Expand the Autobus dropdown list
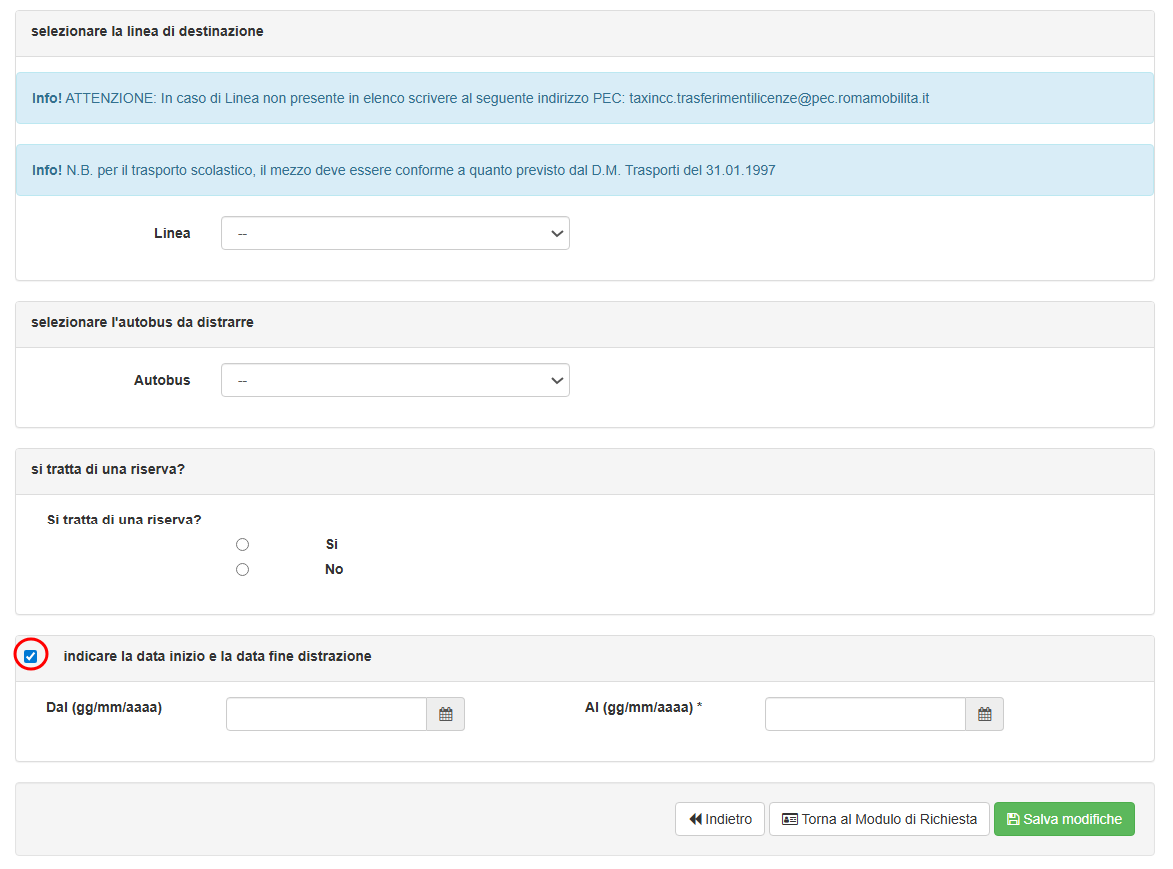Screen dimensions: 1173x869 pos(395,380)
